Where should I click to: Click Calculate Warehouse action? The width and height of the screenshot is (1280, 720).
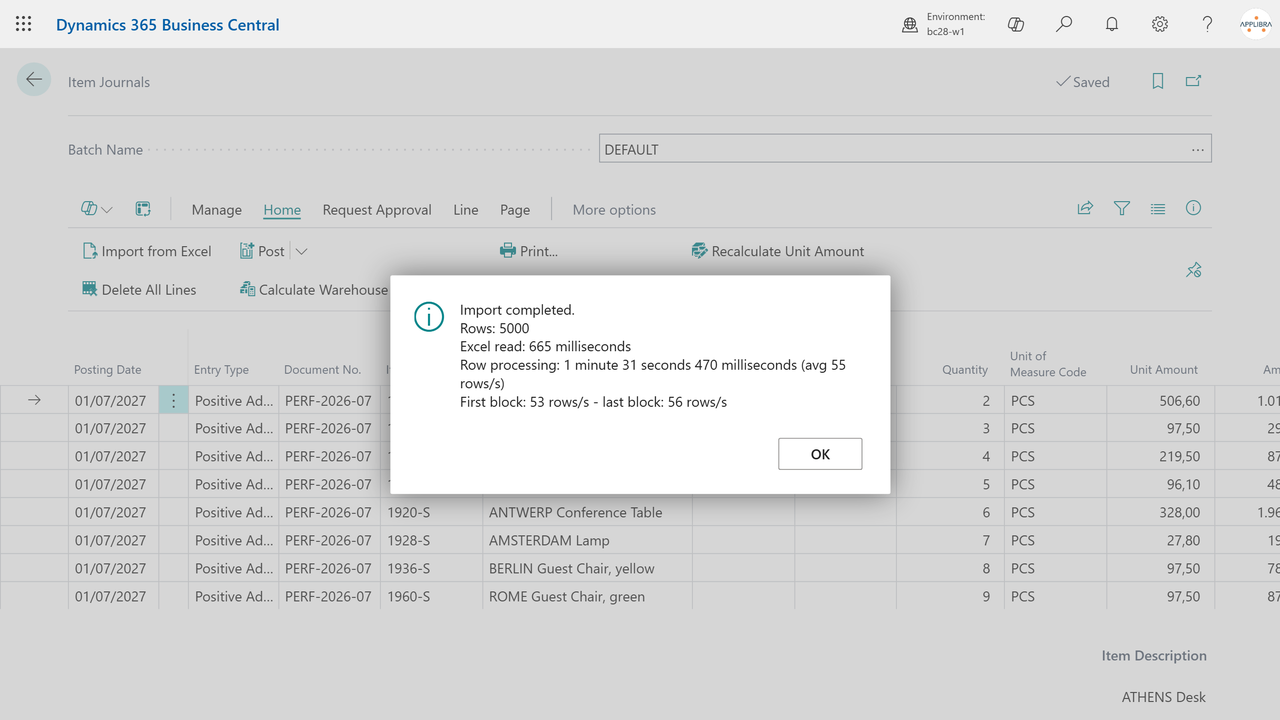point(313,289)
